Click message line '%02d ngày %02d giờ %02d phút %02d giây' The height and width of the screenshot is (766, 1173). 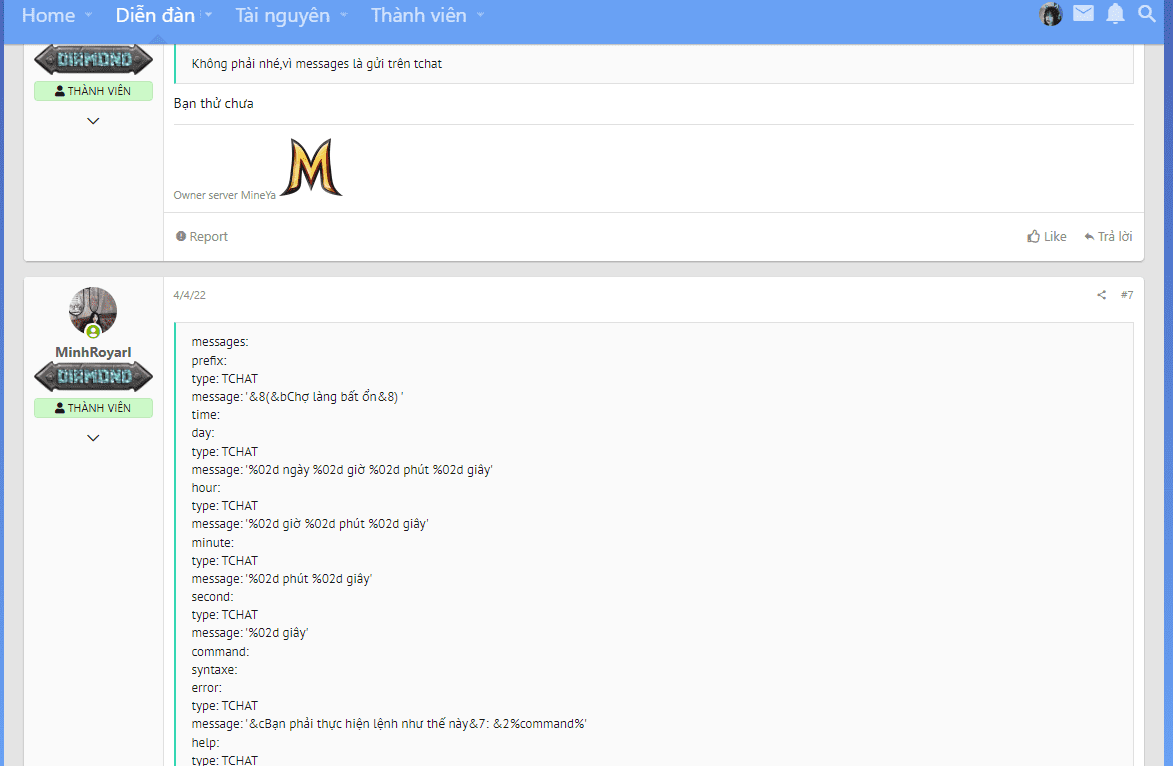(342, 470)
